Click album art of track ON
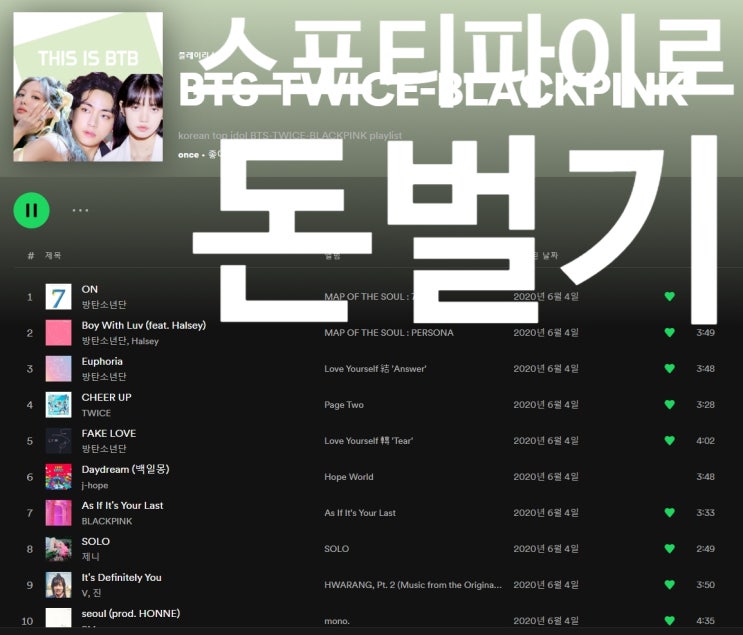Viewport: 743px width, 635px height. tap(58, 297)
